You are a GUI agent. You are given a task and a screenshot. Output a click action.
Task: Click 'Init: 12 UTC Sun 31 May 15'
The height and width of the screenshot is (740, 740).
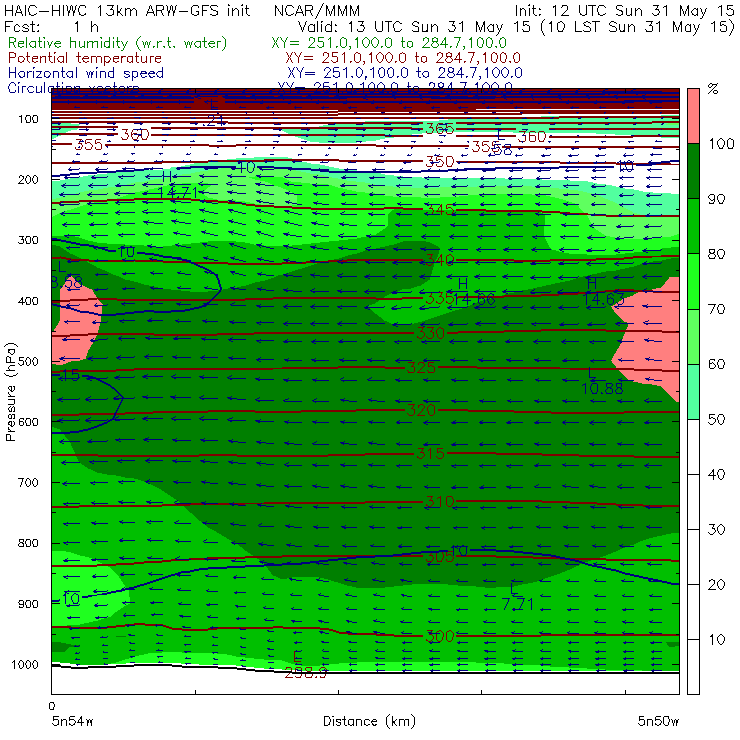coord(624,11)
